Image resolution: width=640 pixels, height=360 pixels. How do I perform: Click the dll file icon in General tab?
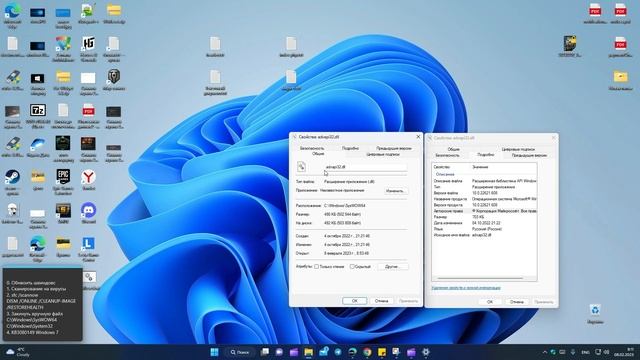[301, 167]
